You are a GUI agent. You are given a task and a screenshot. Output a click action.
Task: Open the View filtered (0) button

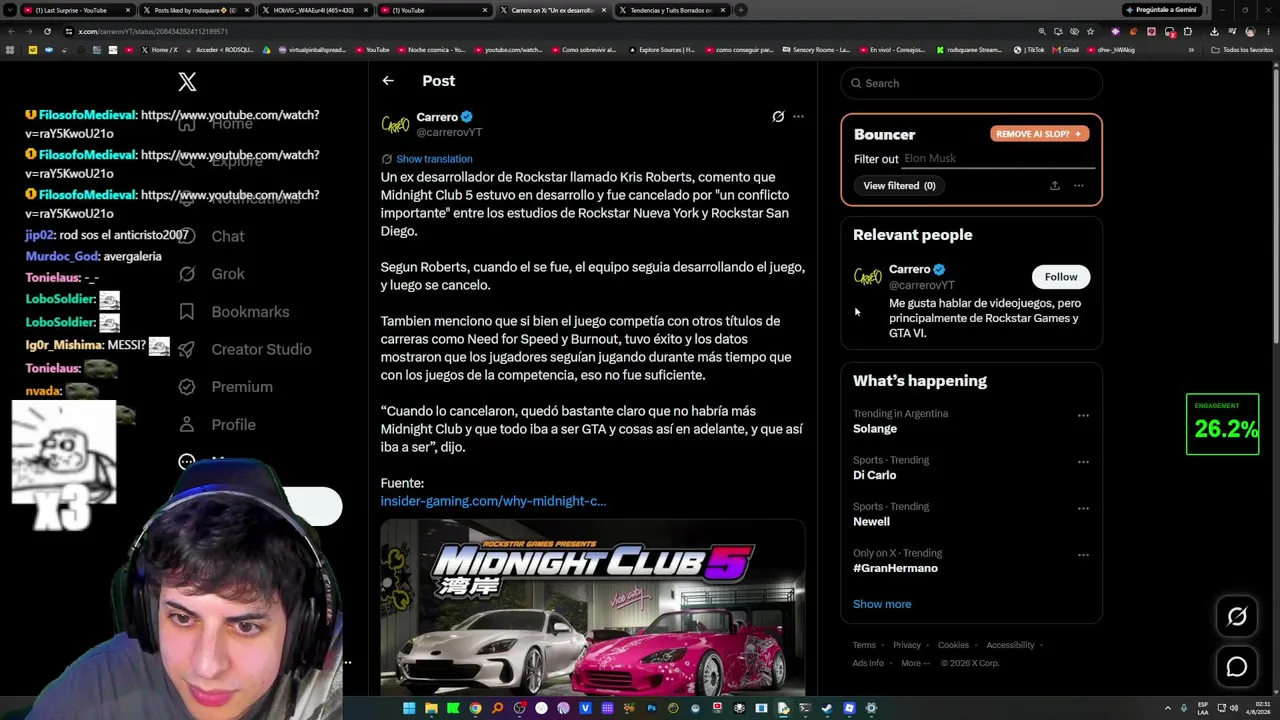click(899, 186)
